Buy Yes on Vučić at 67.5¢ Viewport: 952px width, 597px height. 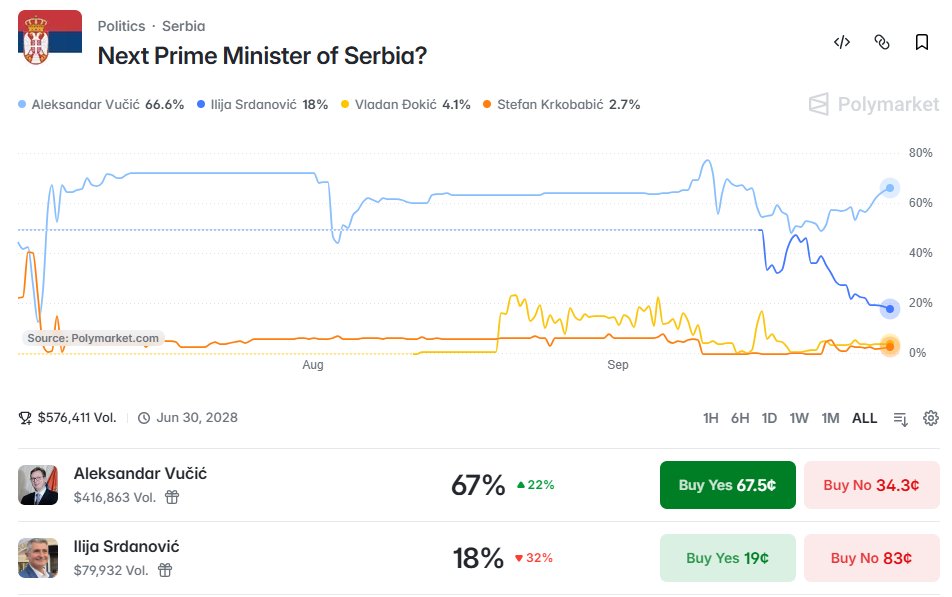[727, 485]
